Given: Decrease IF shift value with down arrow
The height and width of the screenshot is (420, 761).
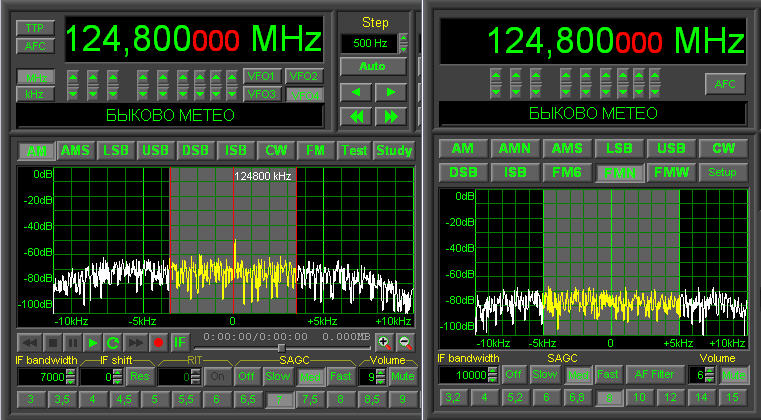Looking at the screenshot, I should pos(117,381).
